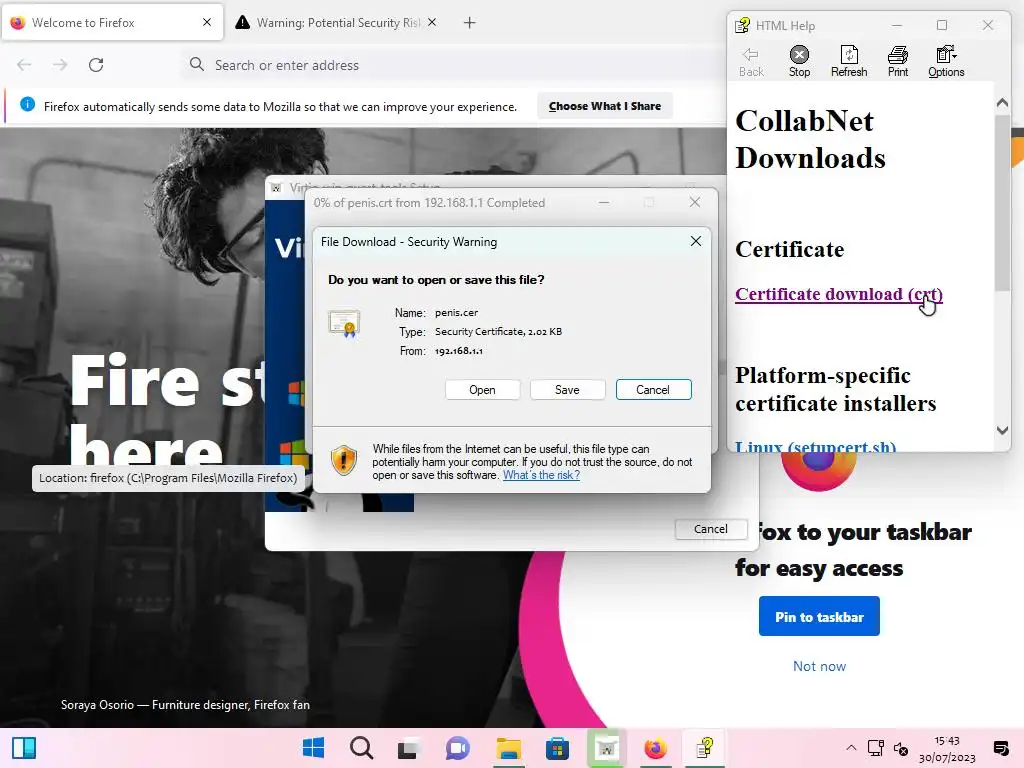Click the warning shield icon in the dialog
This screenshot has width=1024, height=768.
click(344, 460)
